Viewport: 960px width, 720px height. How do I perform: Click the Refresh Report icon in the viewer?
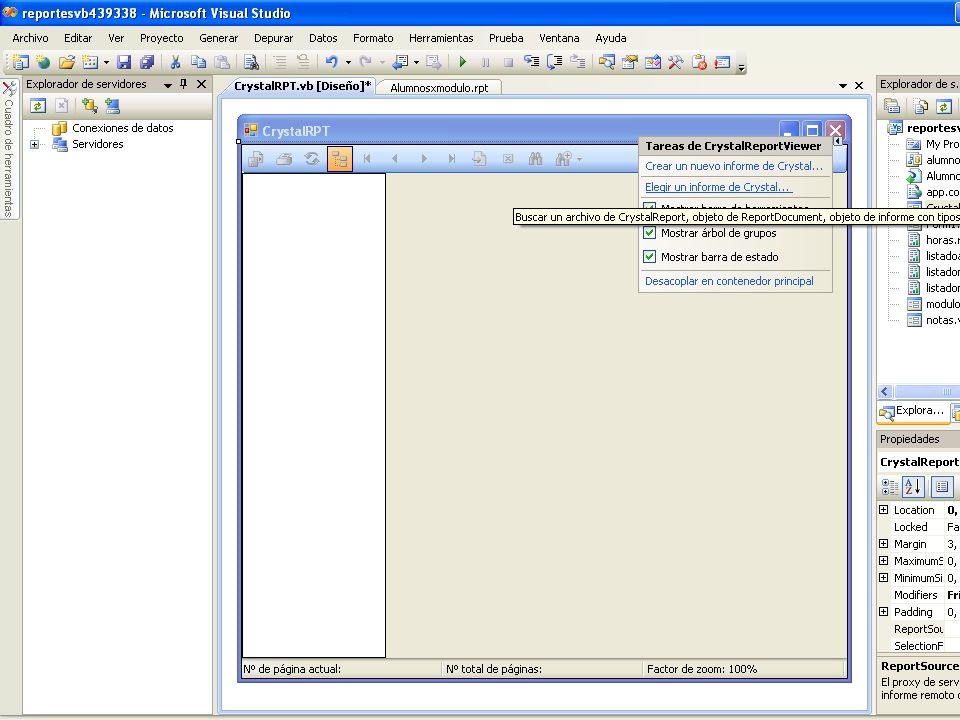pyautogui.click(x=312, y=159)
